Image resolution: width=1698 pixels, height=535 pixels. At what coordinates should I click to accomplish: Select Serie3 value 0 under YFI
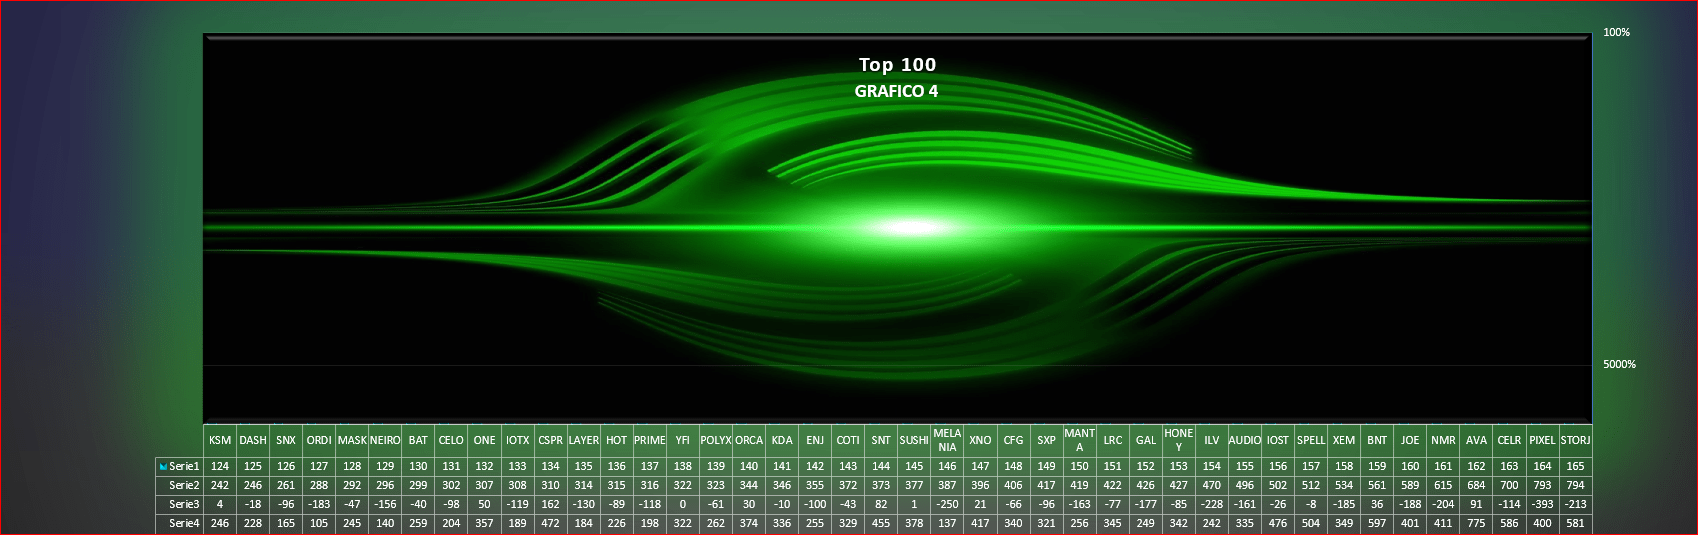(683, 504)
